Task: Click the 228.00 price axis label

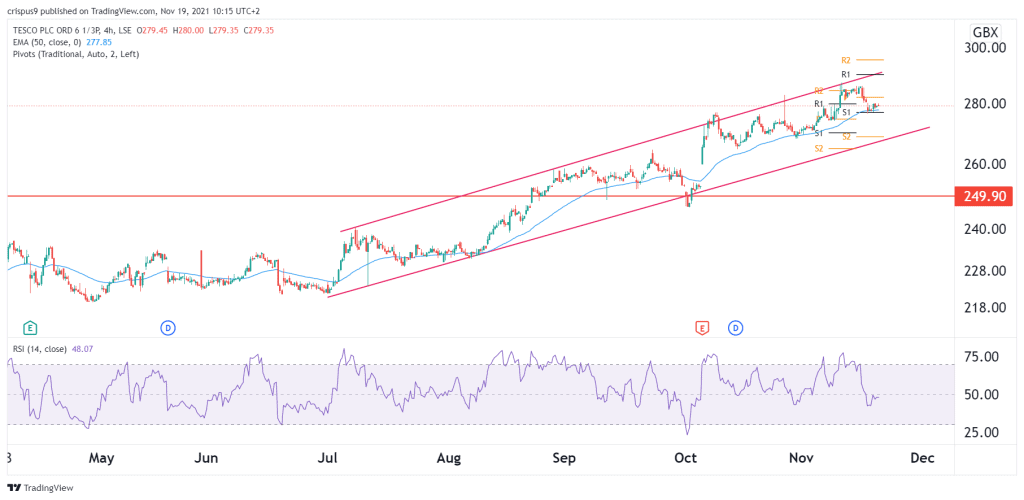Action: point(984,271)
